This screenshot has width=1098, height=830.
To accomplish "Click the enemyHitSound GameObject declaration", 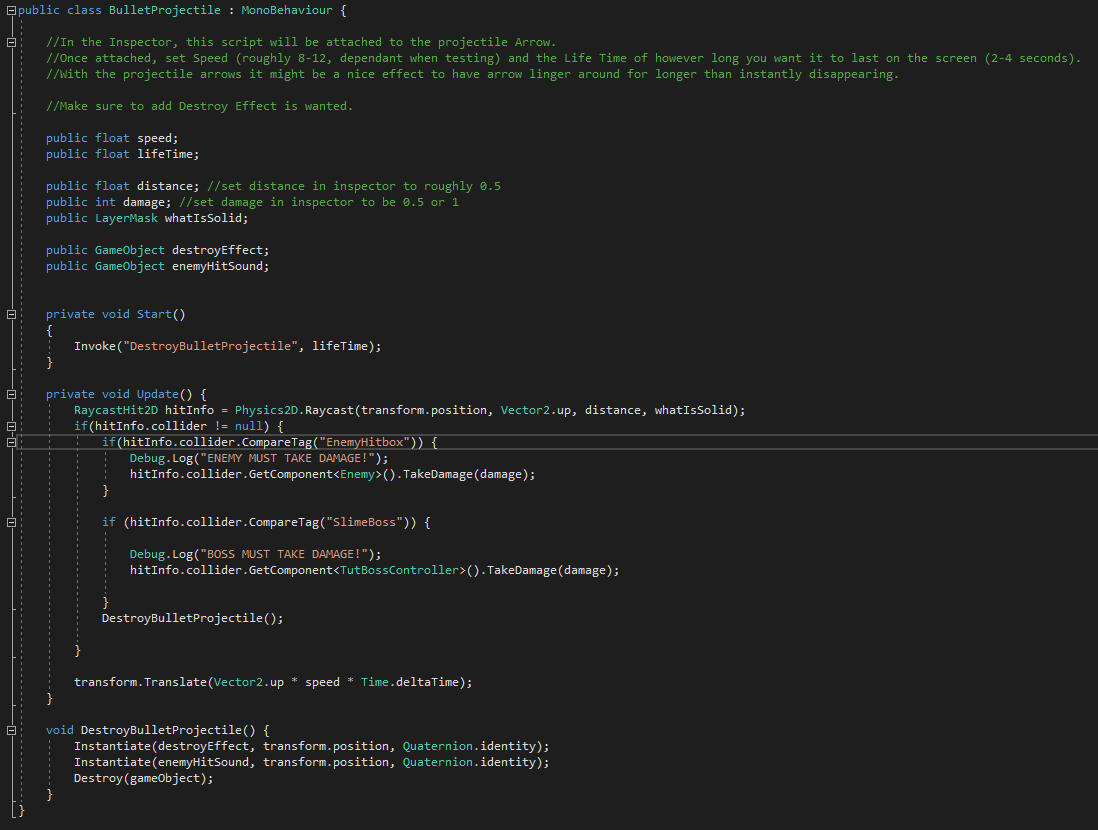I will pos(158,266).
